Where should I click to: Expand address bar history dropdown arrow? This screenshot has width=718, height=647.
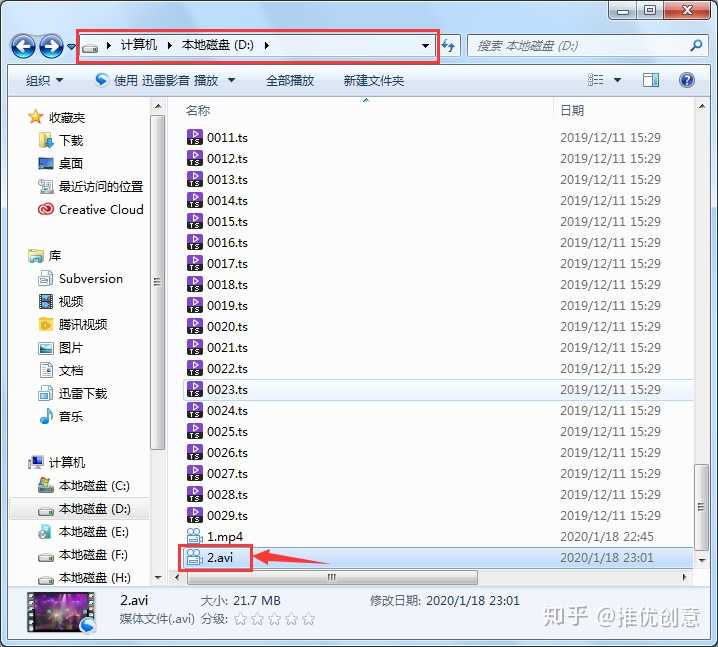pos(425,46)
